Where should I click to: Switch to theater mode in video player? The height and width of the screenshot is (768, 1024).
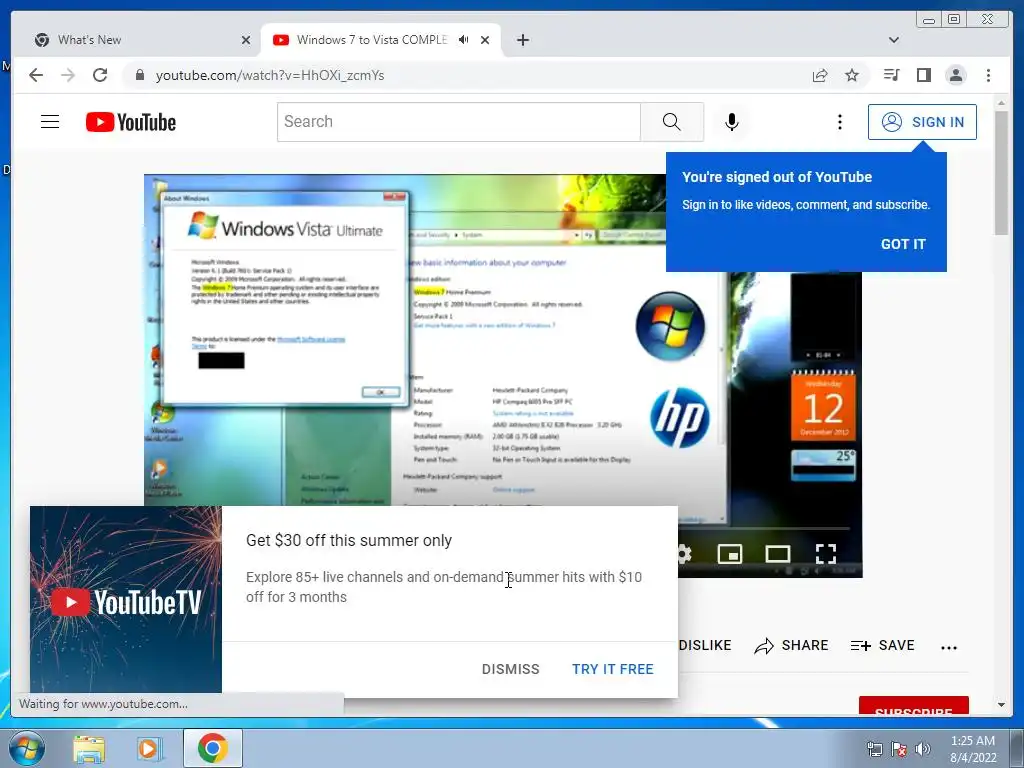click(778, 554)
